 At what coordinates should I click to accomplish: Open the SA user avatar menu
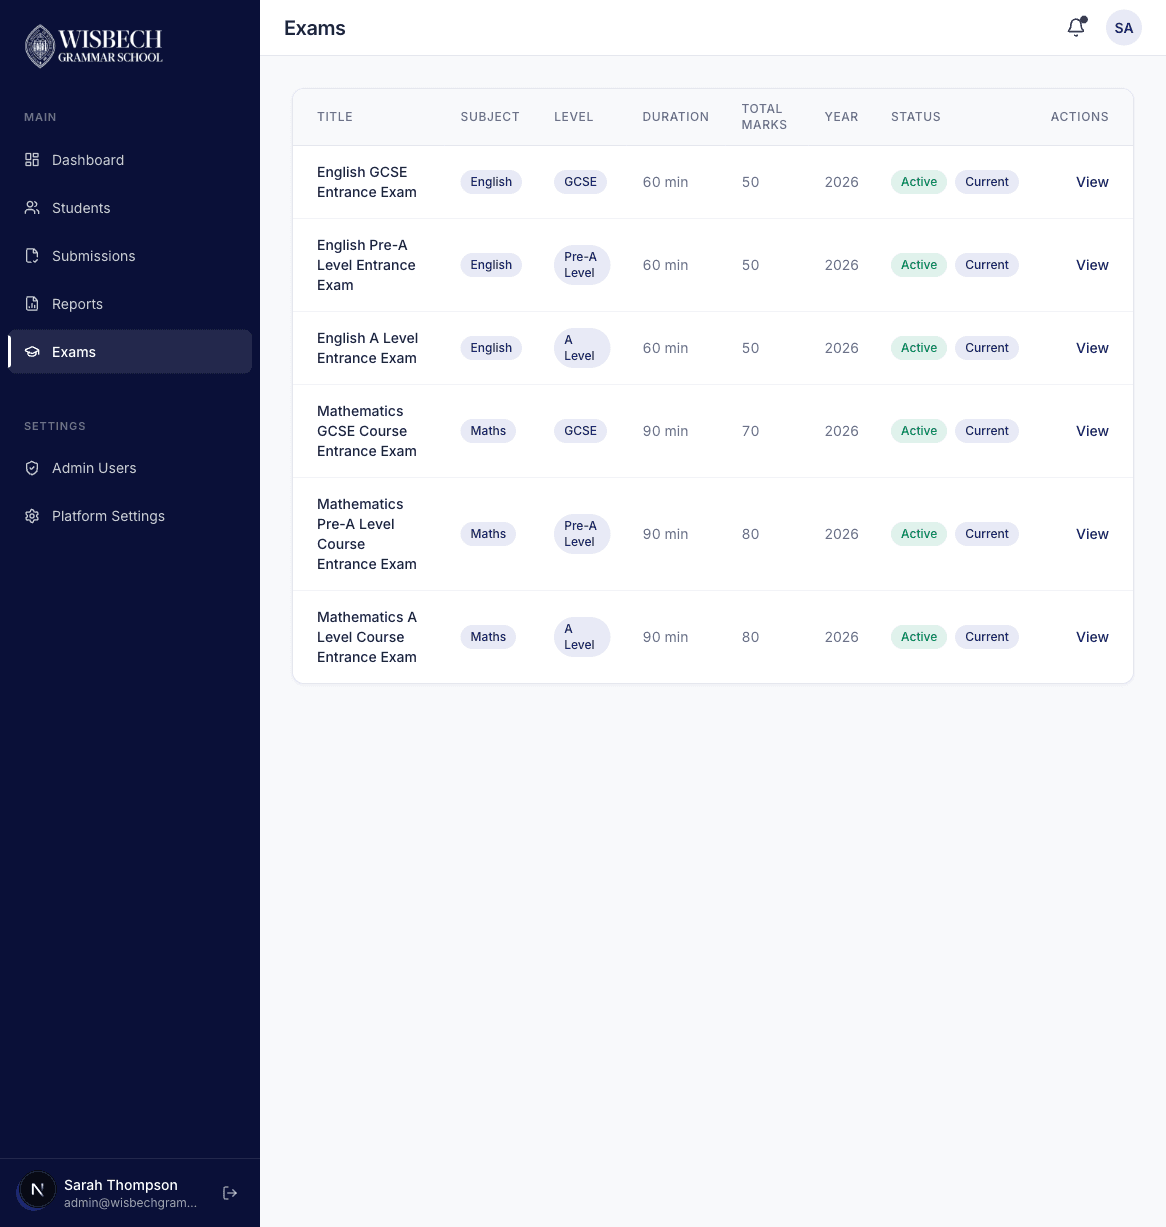tap(1123, 28)
